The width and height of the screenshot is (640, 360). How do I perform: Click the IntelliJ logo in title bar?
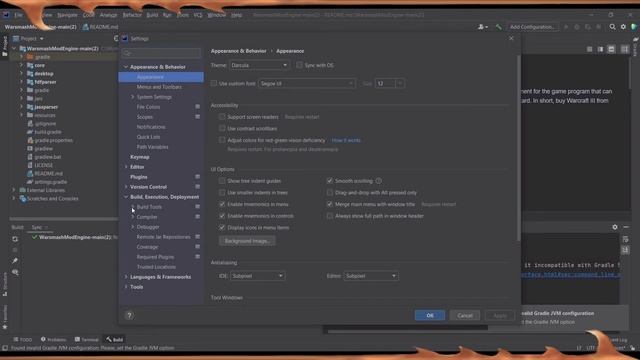(x=6, y=15)
